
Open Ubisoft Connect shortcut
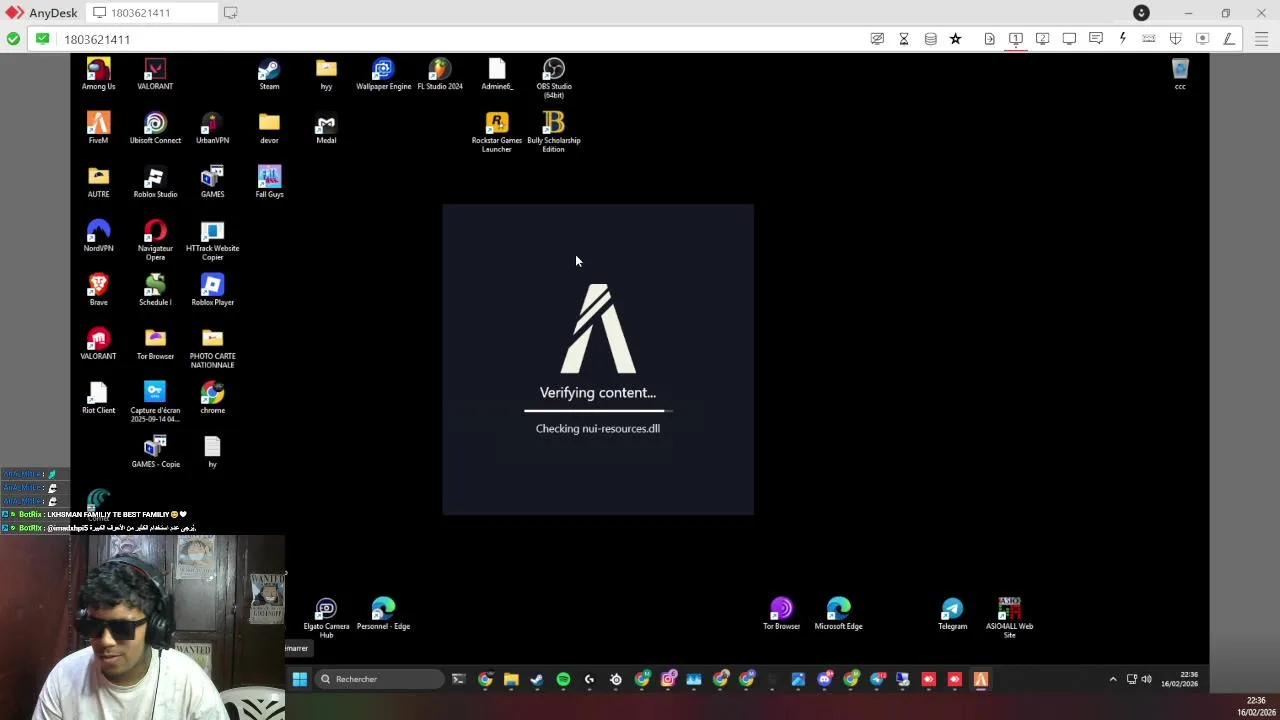(x=155, y=129)
